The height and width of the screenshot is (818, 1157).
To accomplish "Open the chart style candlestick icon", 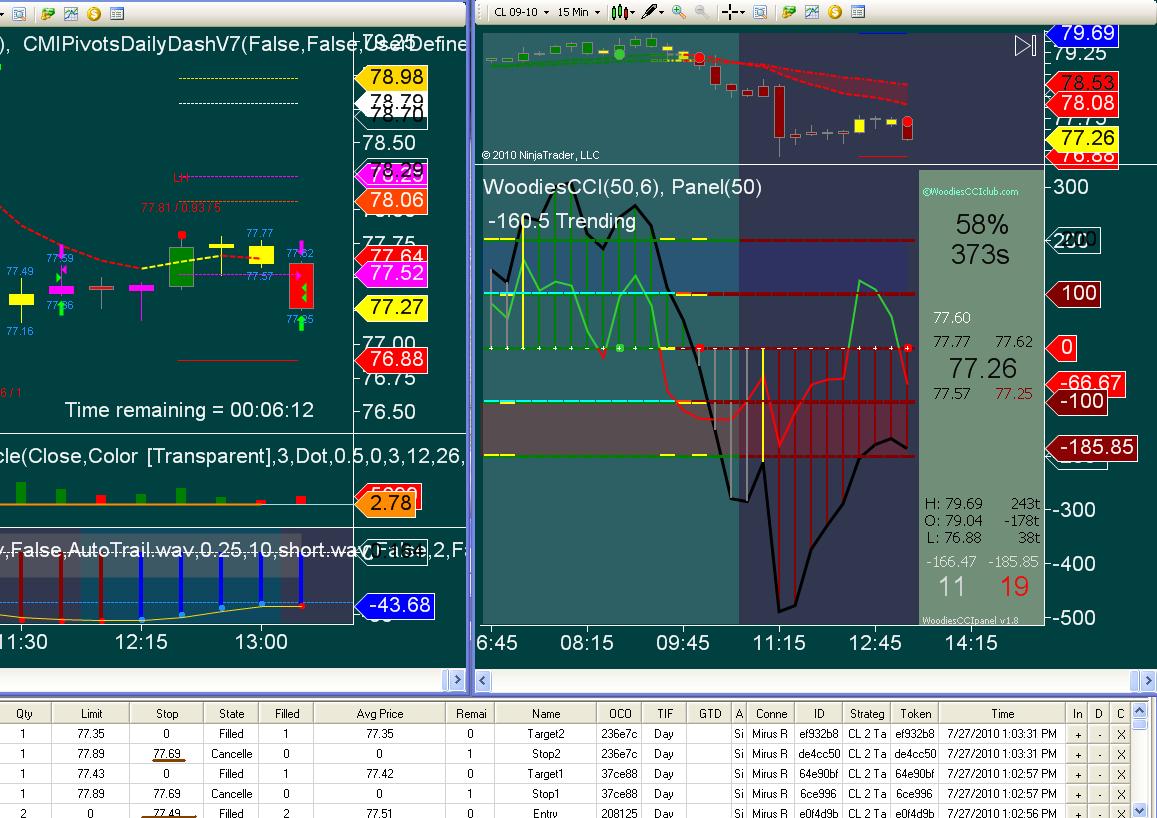I will tap(618, 13).
